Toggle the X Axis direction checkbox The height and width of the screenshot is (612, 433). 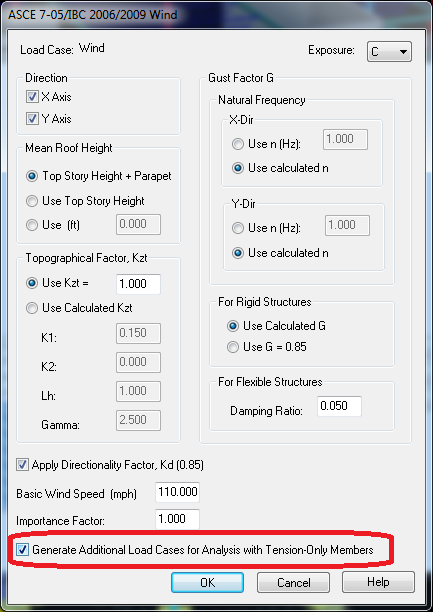(32, 97)
